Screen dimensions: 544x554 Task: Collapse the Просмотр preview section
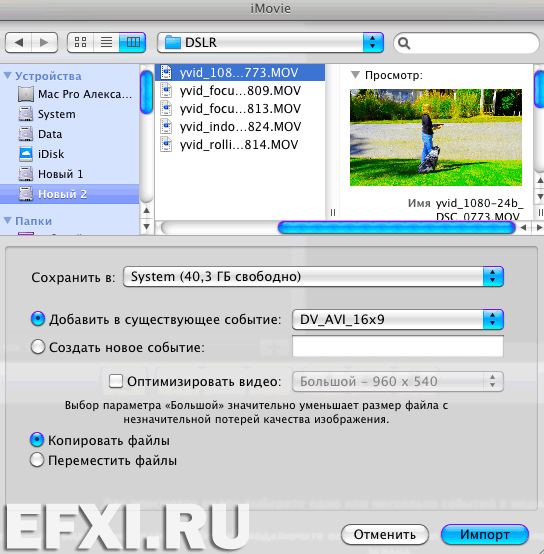tap(355, 75)
